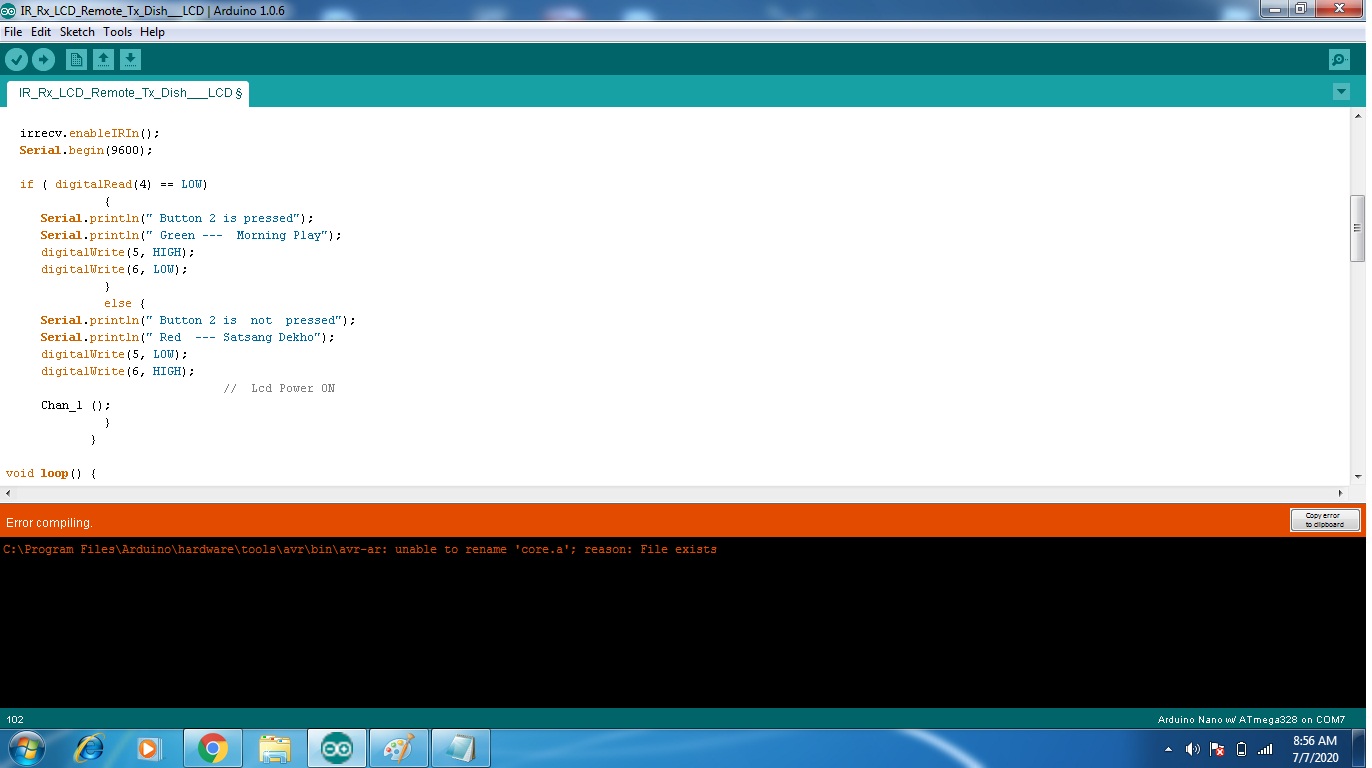Image resolution: width=1372 pixels, height=768 pixels.
Task: Click the 'digitalWrite(6, LOW);' line
Action: click(114, 269)
